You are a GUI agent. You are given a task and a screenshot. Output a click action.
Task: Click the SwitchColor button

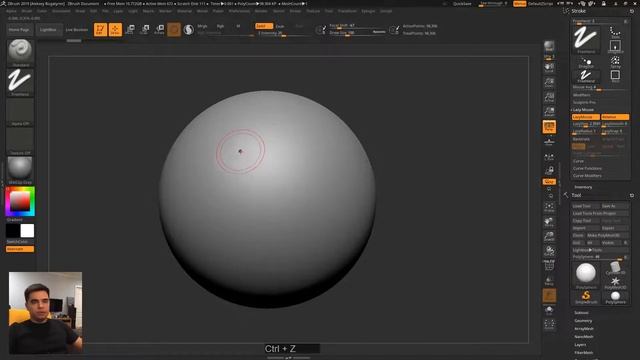[17, 242]
